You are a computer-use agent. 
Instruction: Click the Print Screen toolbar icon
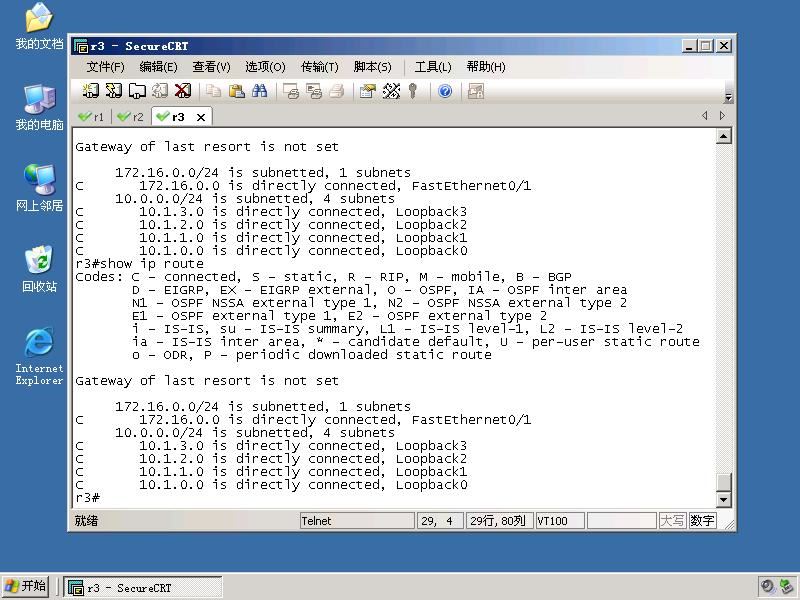point(290,91)
